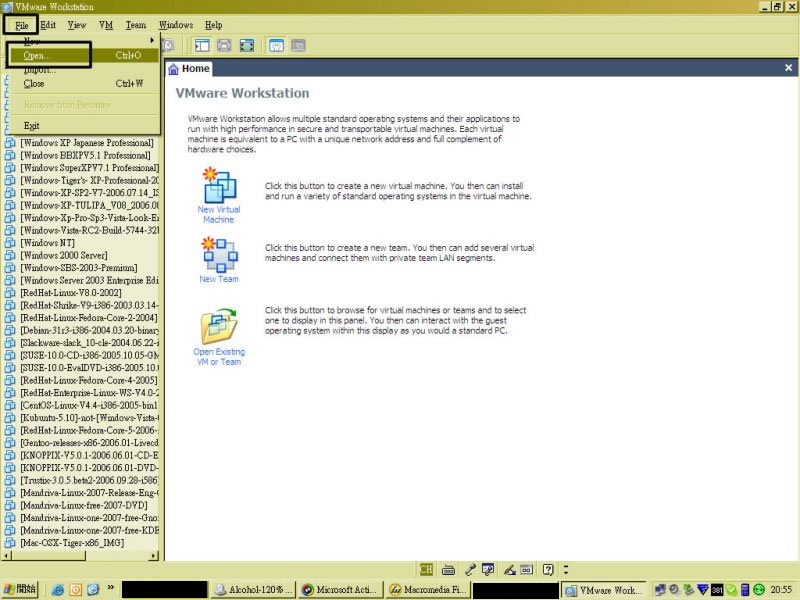Open the Help menu
Image resolution: width=800 pixels, height=600 pixels.
[213, 25]
